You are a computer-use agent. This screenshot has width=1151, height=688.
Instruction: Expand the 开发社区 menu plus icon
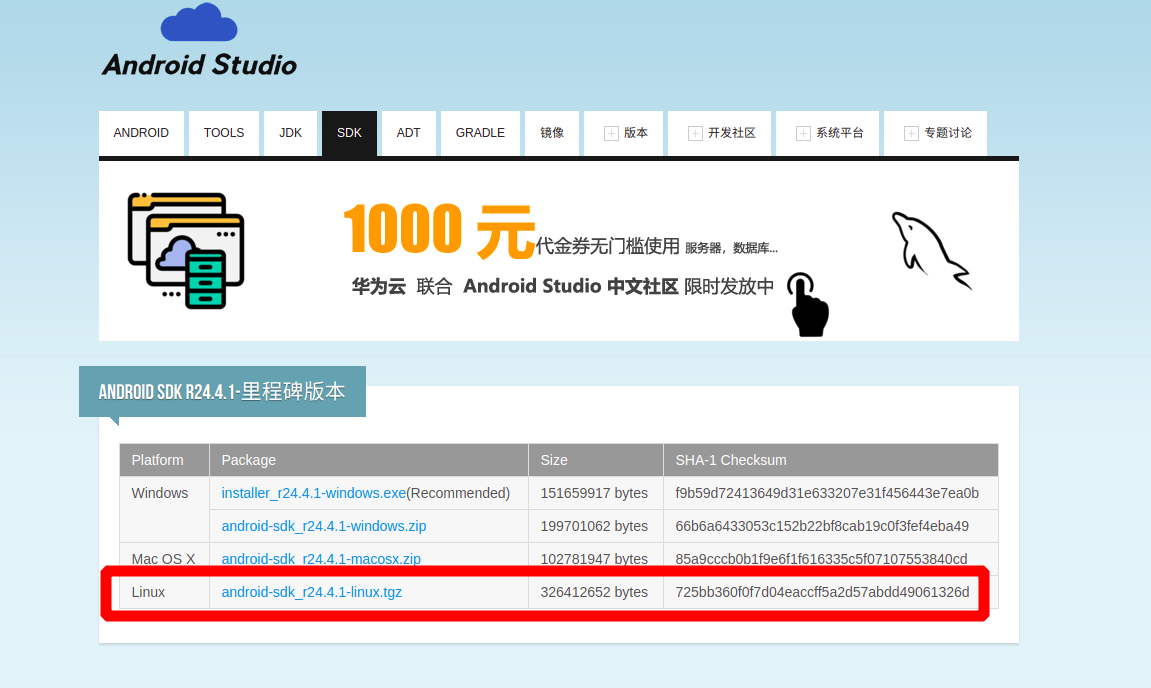pyautogui.click(x=694, y=134)
